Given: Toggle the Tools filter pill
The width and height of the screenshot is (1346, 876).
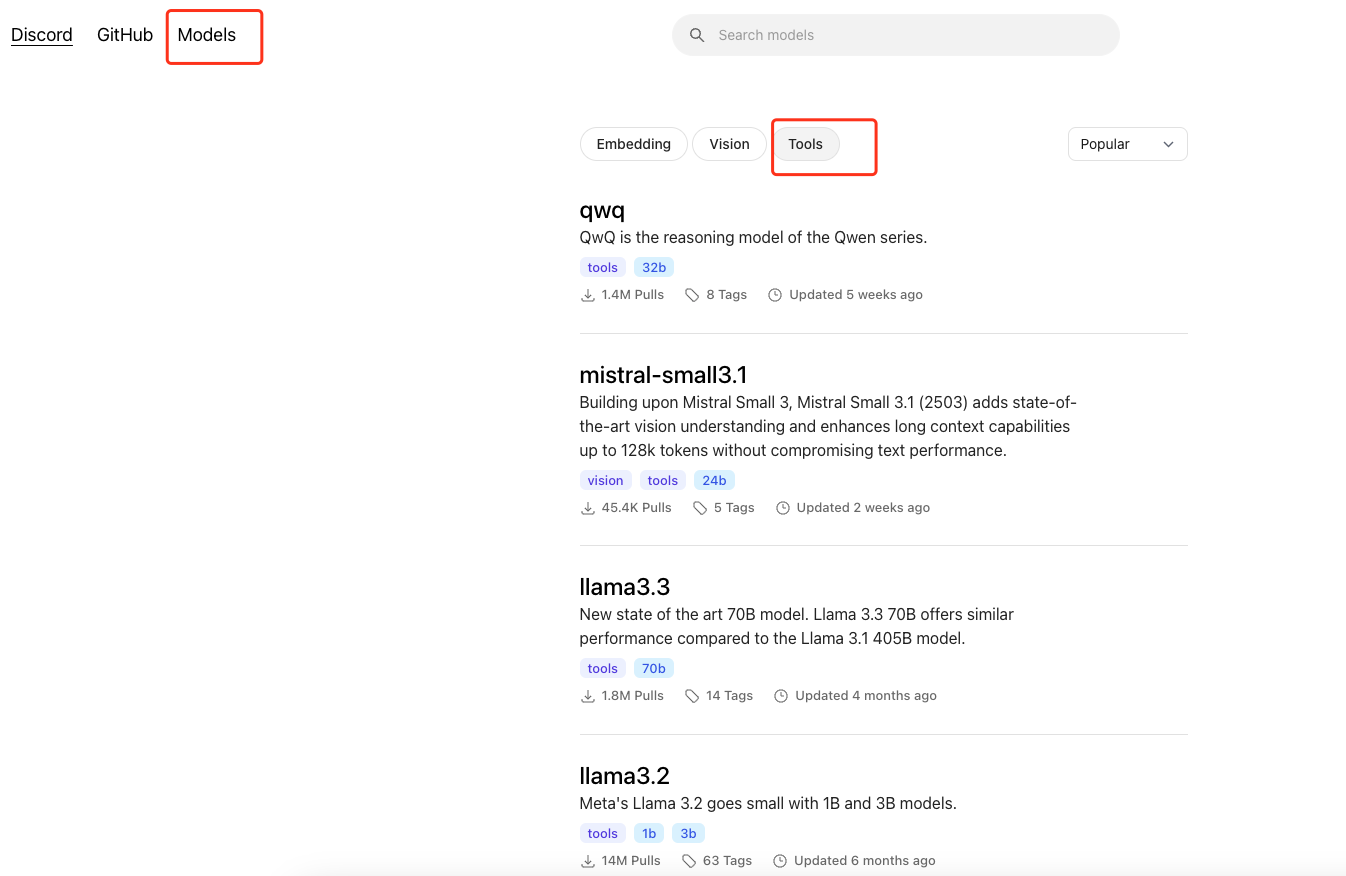Looking at the screenshot, I should [x=805, y=144].
